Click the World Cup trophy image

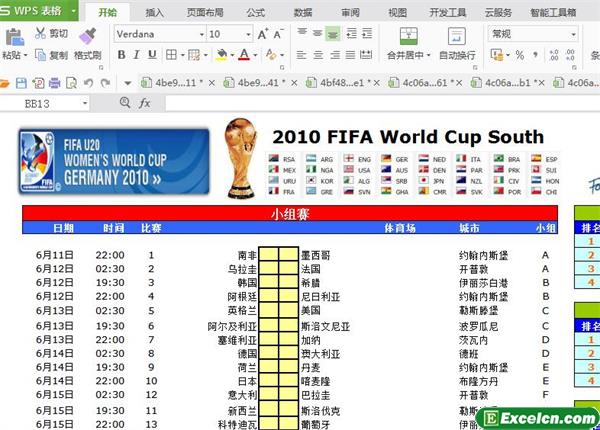click(241, 158)
